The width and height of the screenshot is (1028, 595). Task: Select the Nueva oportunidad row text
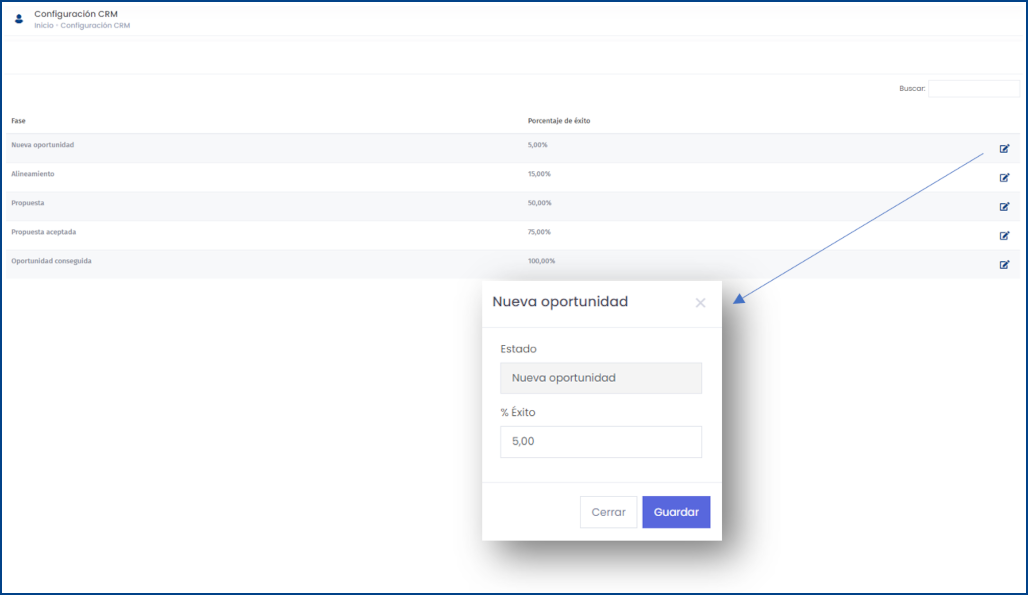click(x=43, y=145)
